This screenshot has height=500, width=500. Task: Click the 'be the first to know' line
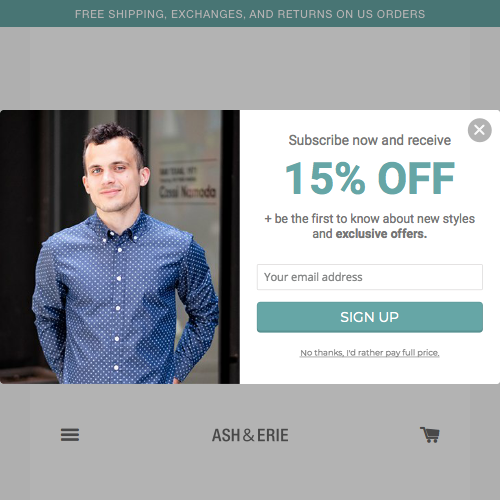tap(370, 219)
